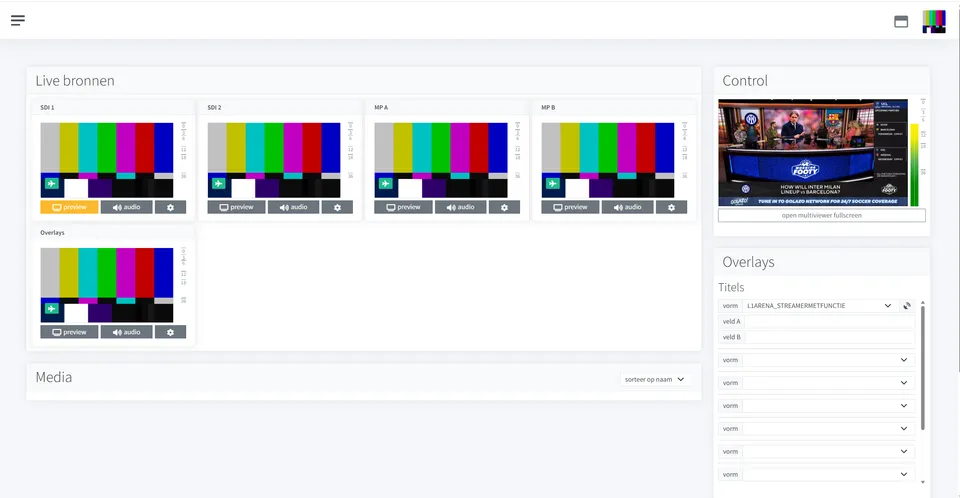
Task: Click the green plane icon on MP A
Action: click(385, 183)
